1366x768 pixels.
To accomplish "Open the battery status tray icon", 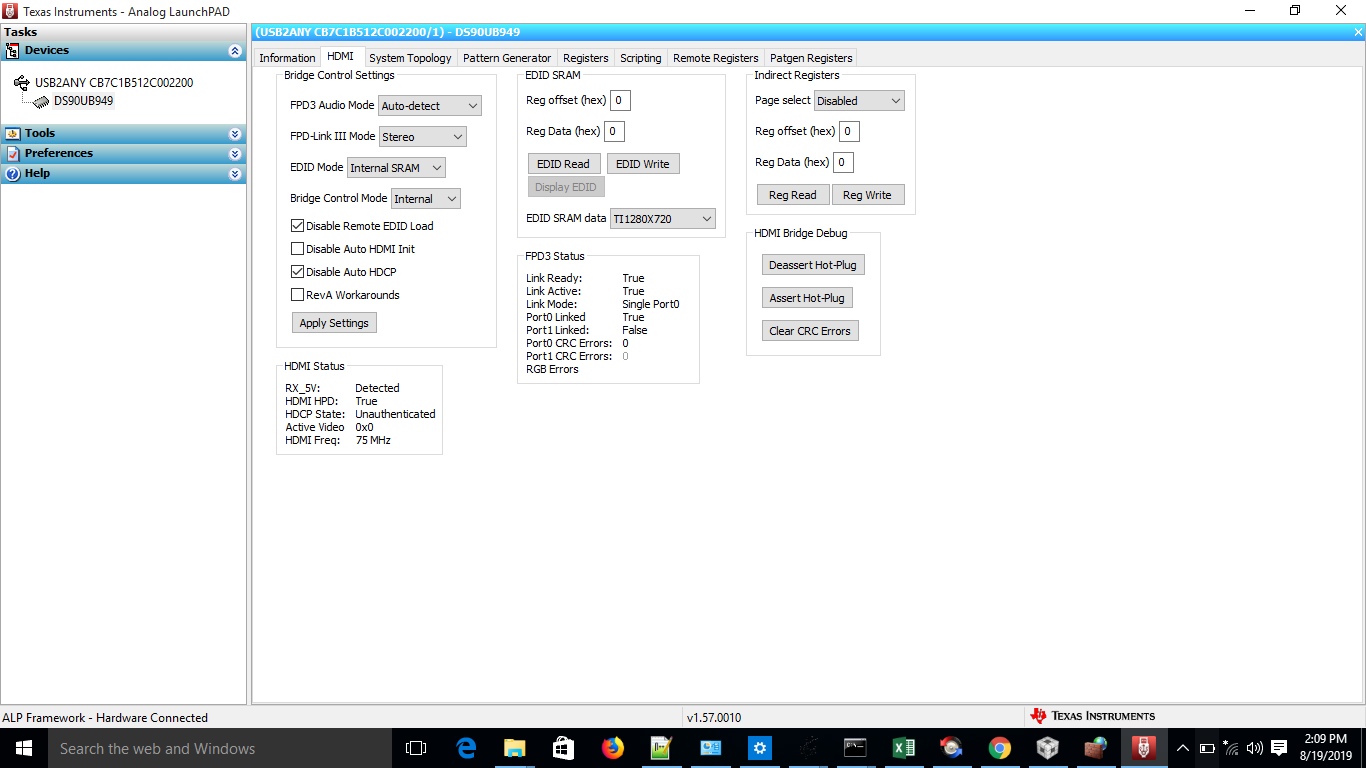I will [1207, 748].
